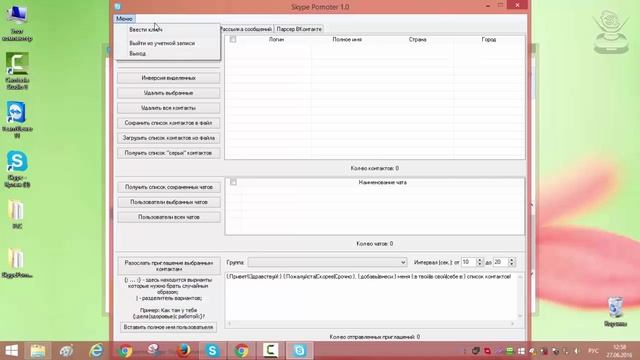
Task: Click Пользователи выбранных чатов button
Action: click(169, 202)
